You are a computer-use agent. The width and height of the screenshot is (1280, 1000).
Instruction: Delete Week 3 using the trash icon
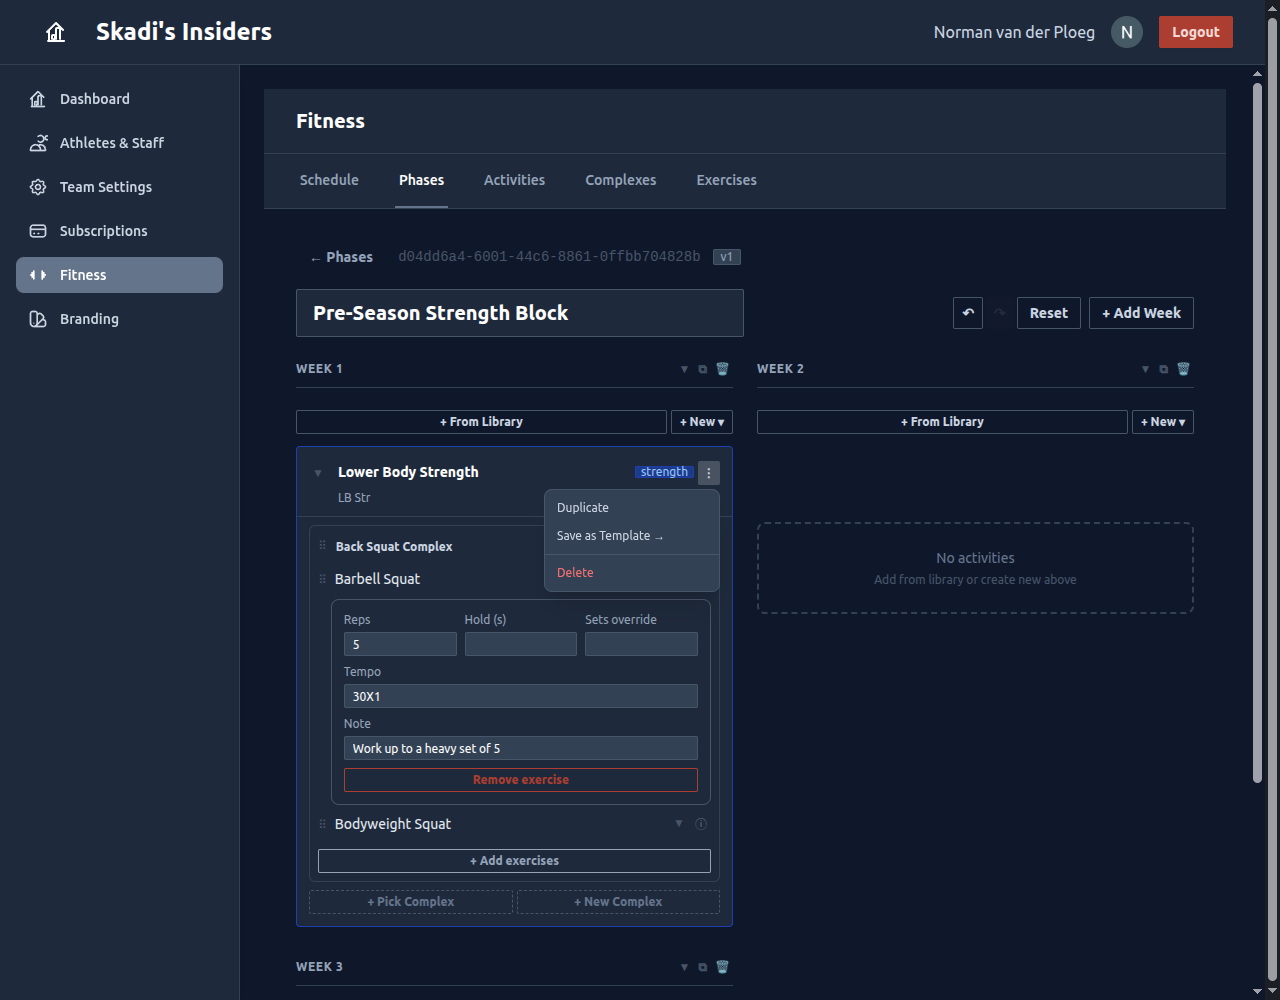(723, 967)
